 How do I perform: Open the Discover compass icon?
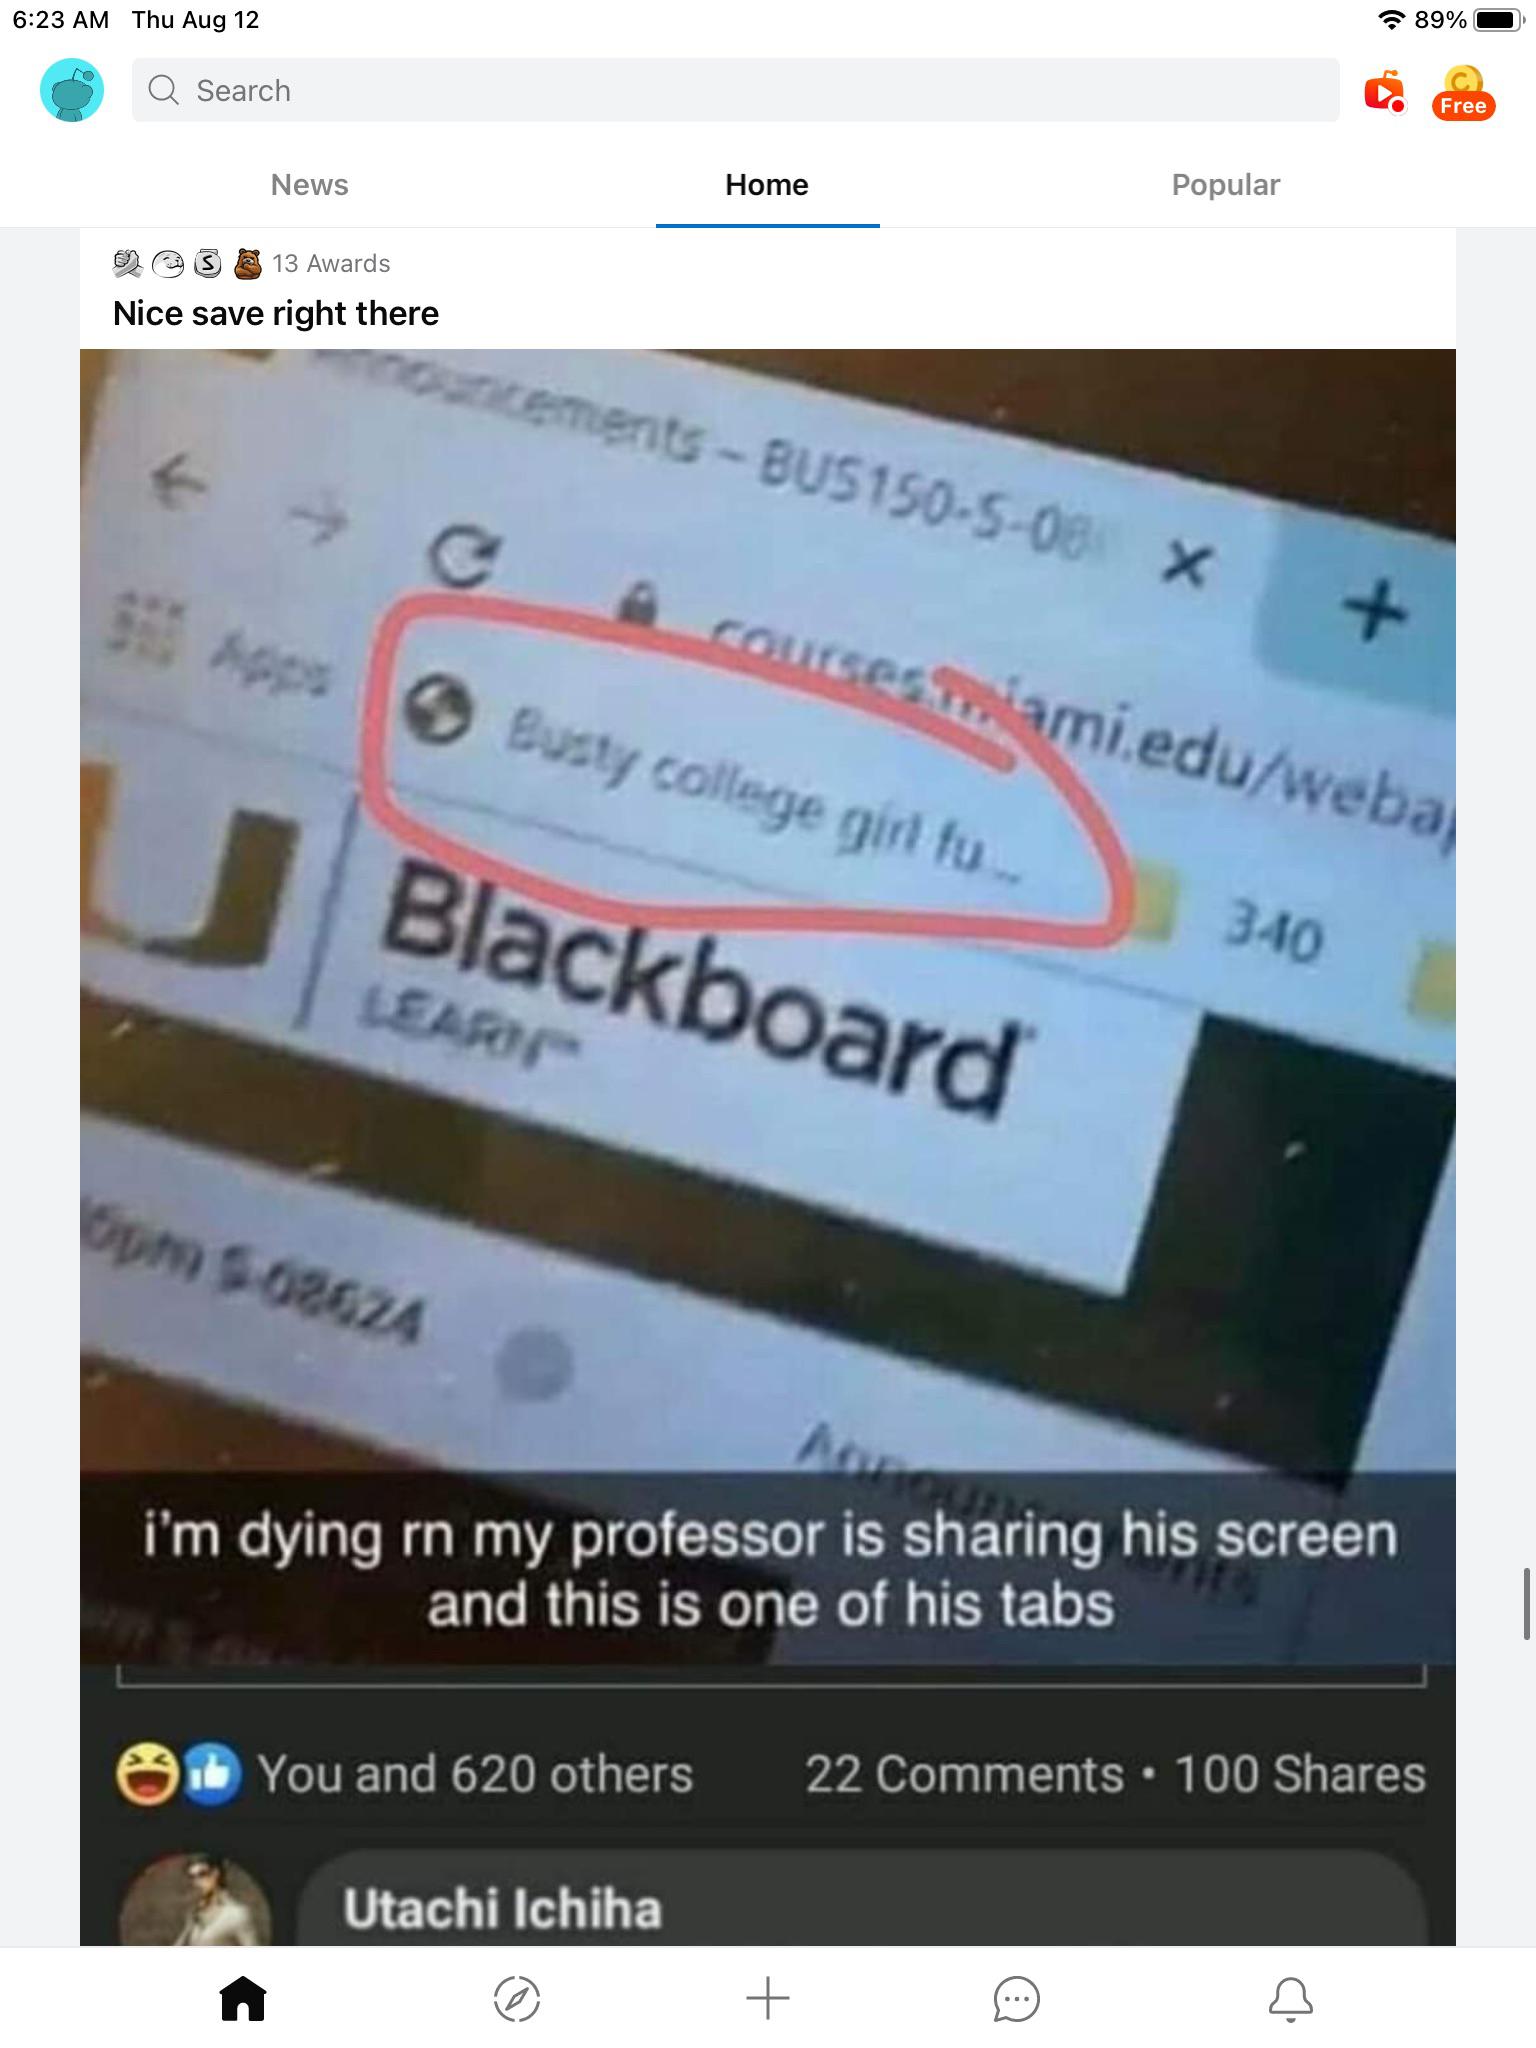point(517,1999)
